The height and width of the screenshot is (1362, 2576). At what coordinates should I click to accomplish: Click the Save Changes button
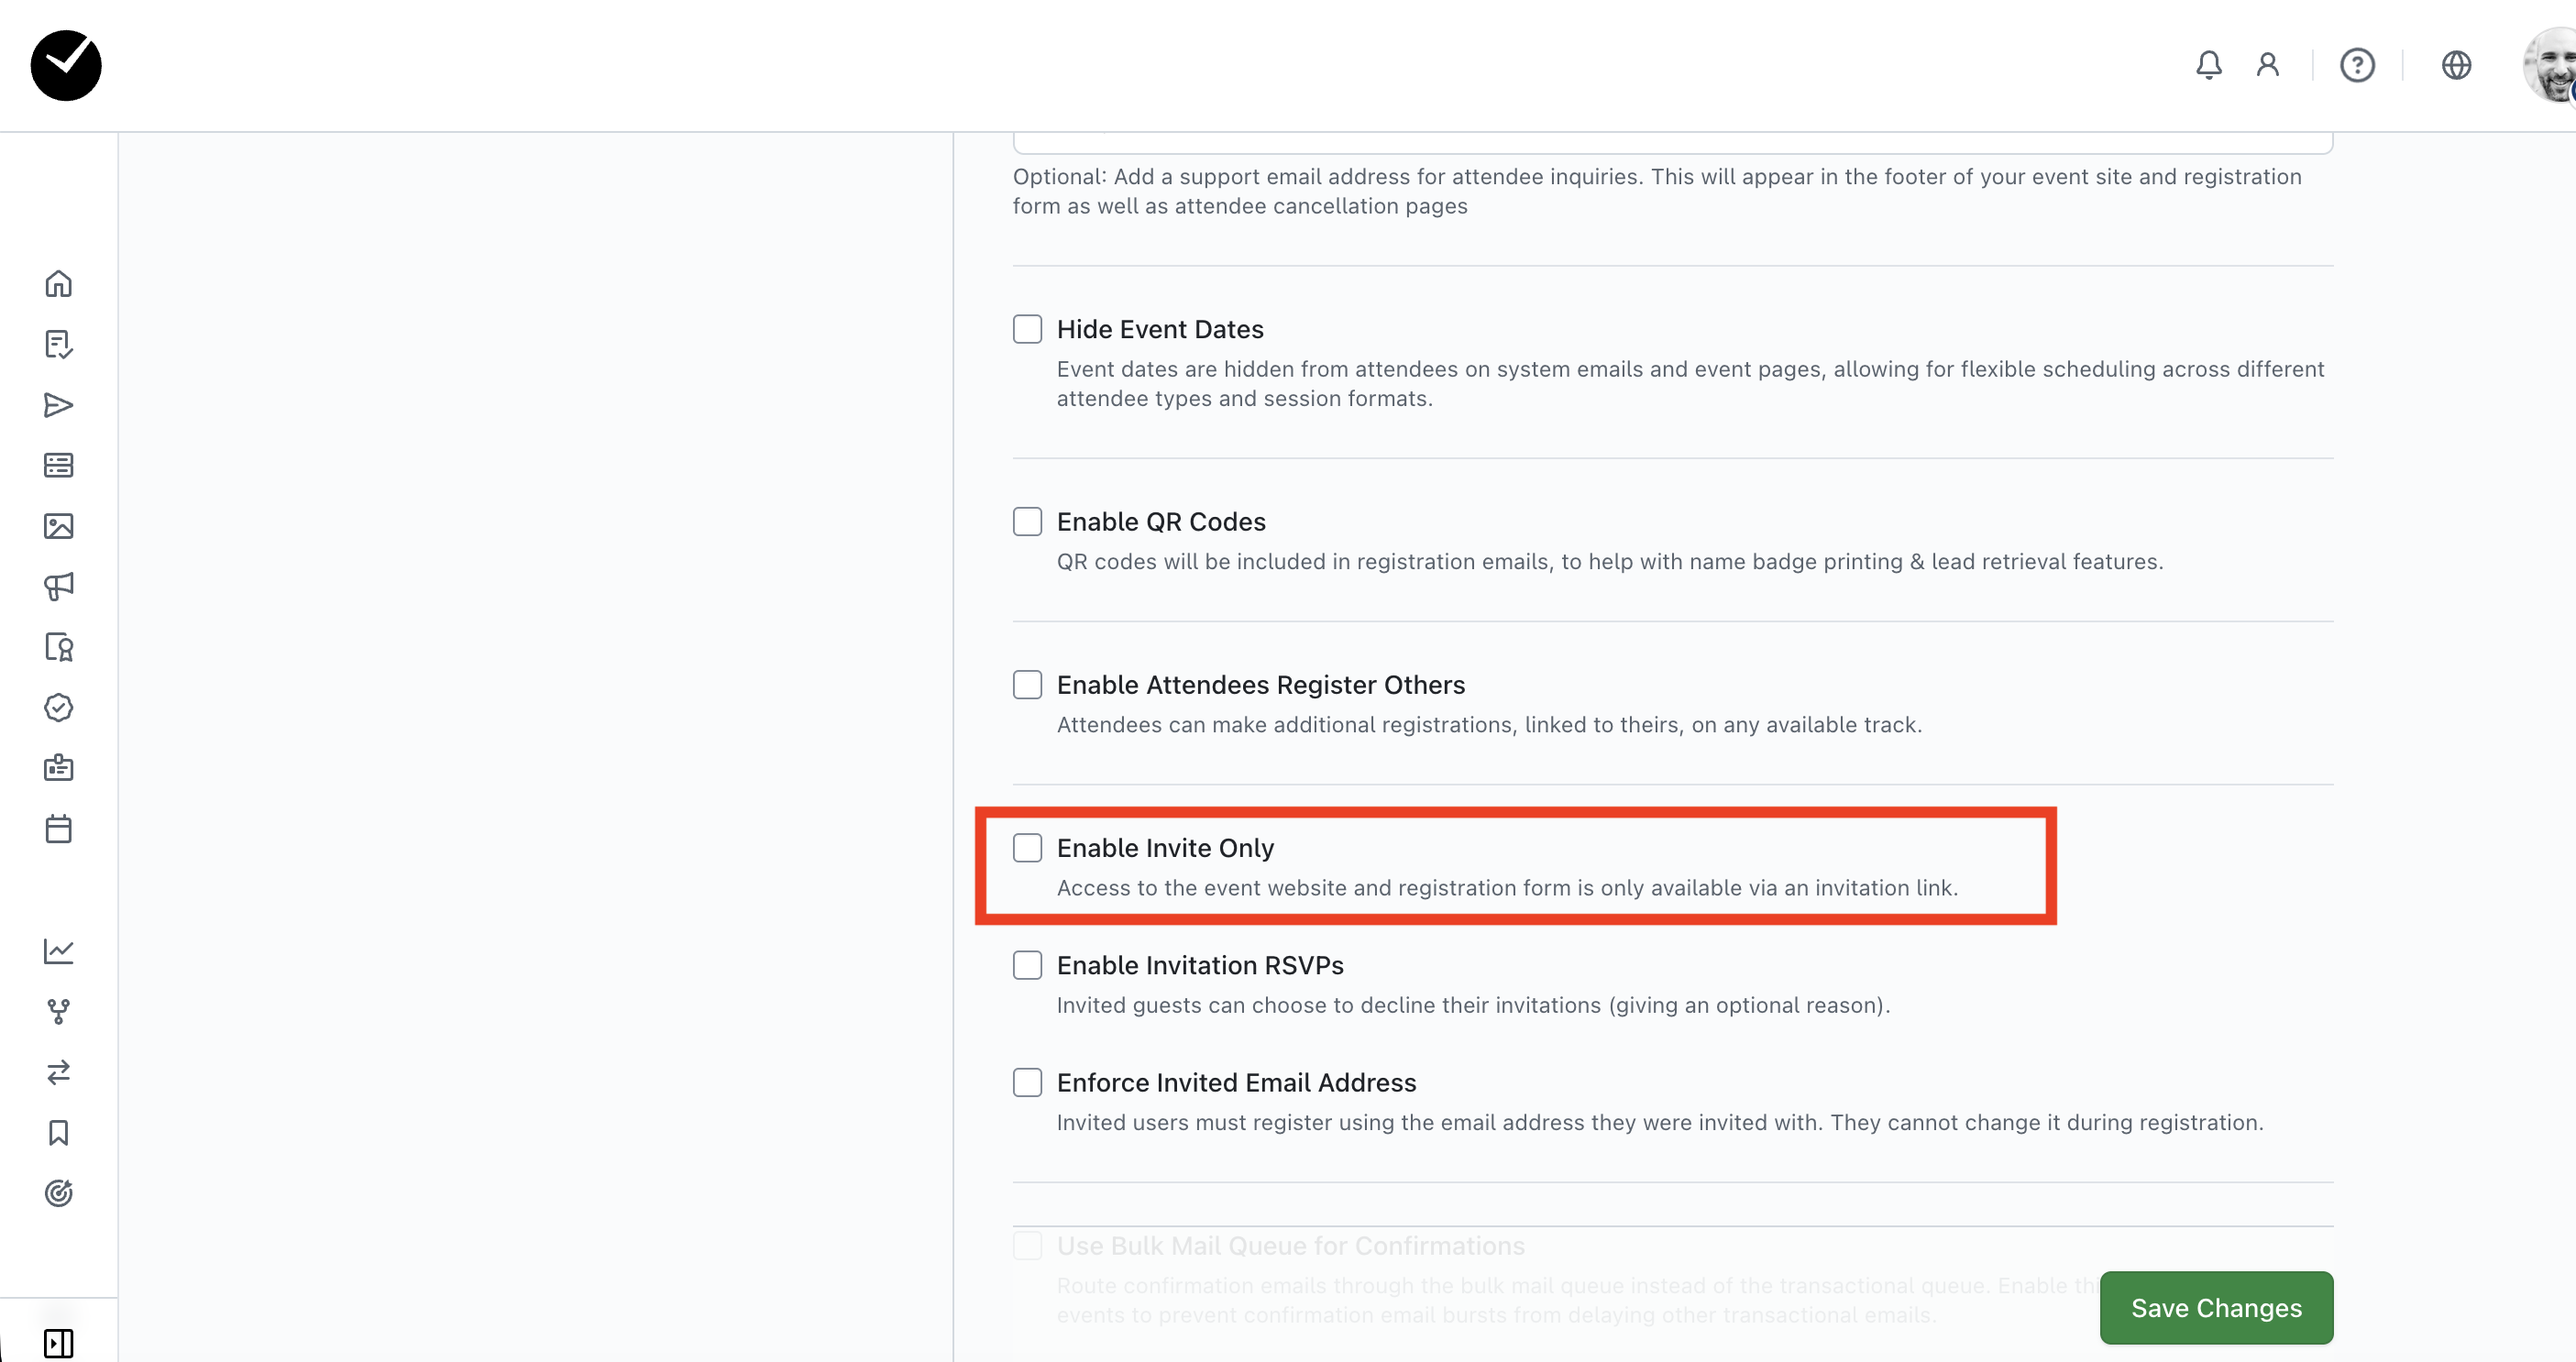2216,1308
